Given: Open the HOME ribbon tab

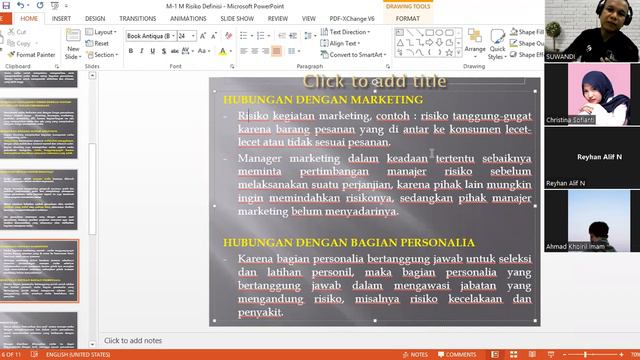Looking at the screenshot, I should 29,19.
